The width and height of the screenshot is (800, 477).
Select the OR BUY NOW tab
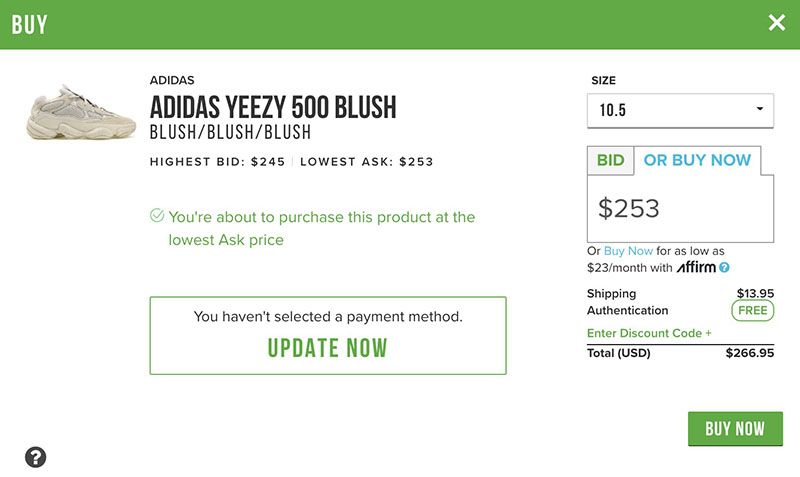(697, 160)
